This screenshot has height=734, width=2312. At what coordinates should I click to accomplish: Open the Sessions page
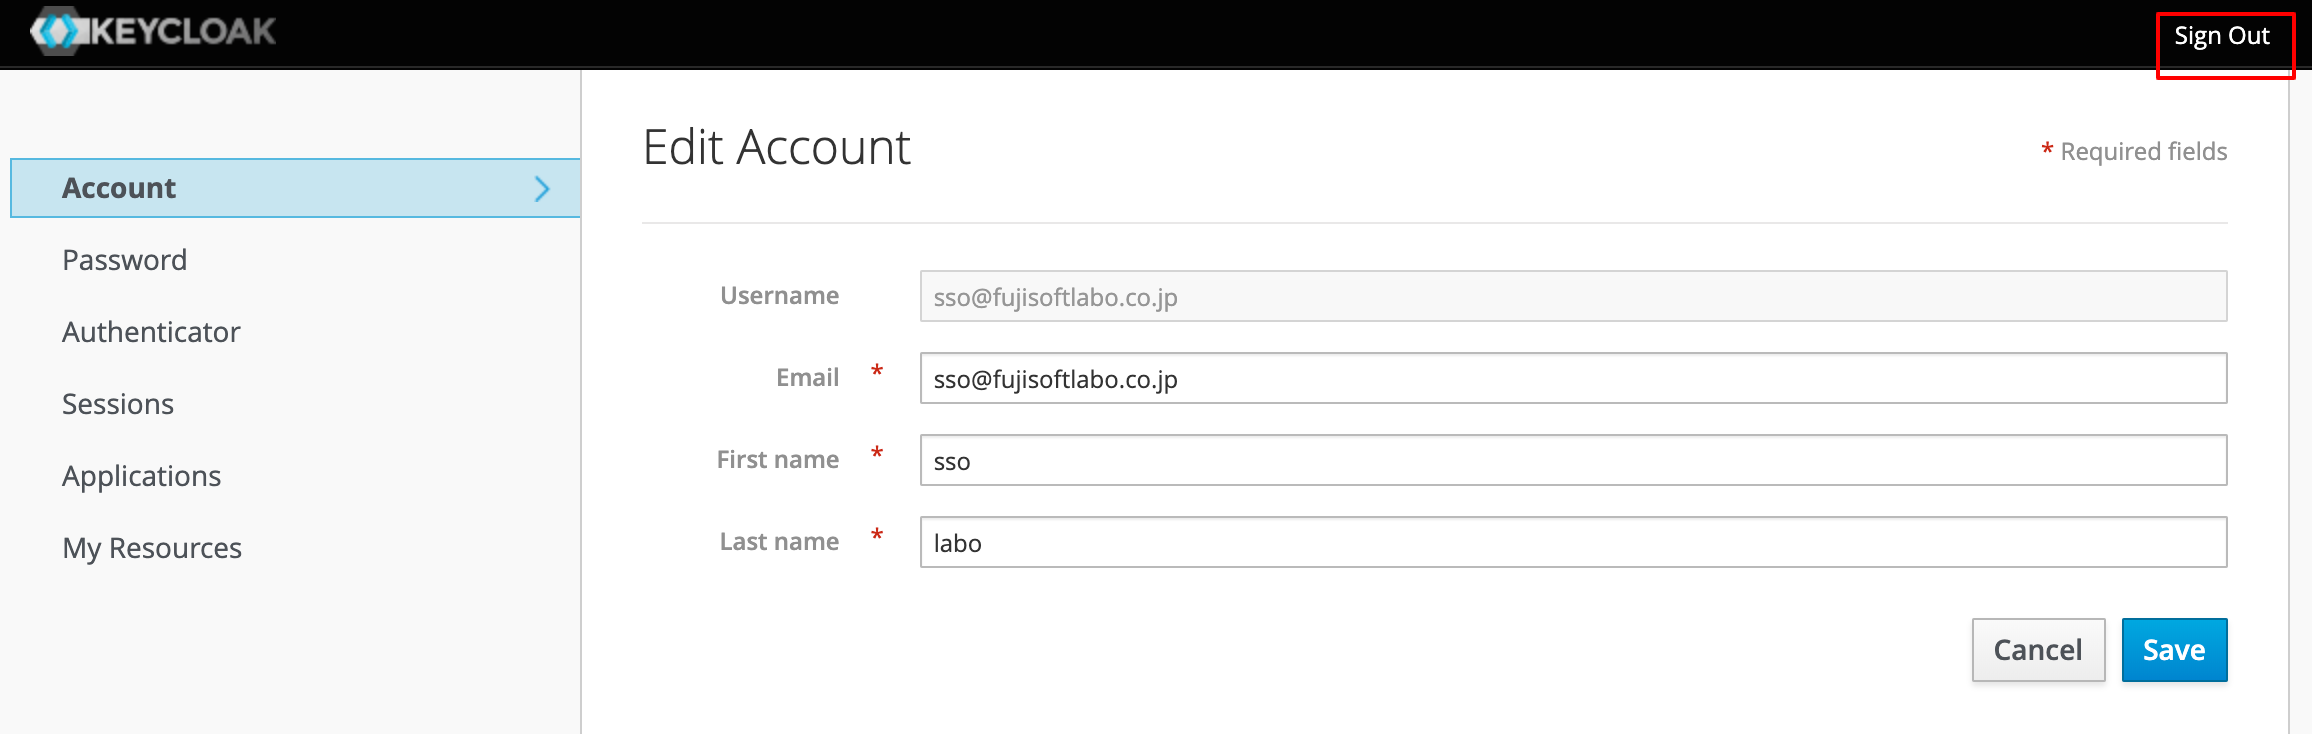click(118, 404)
